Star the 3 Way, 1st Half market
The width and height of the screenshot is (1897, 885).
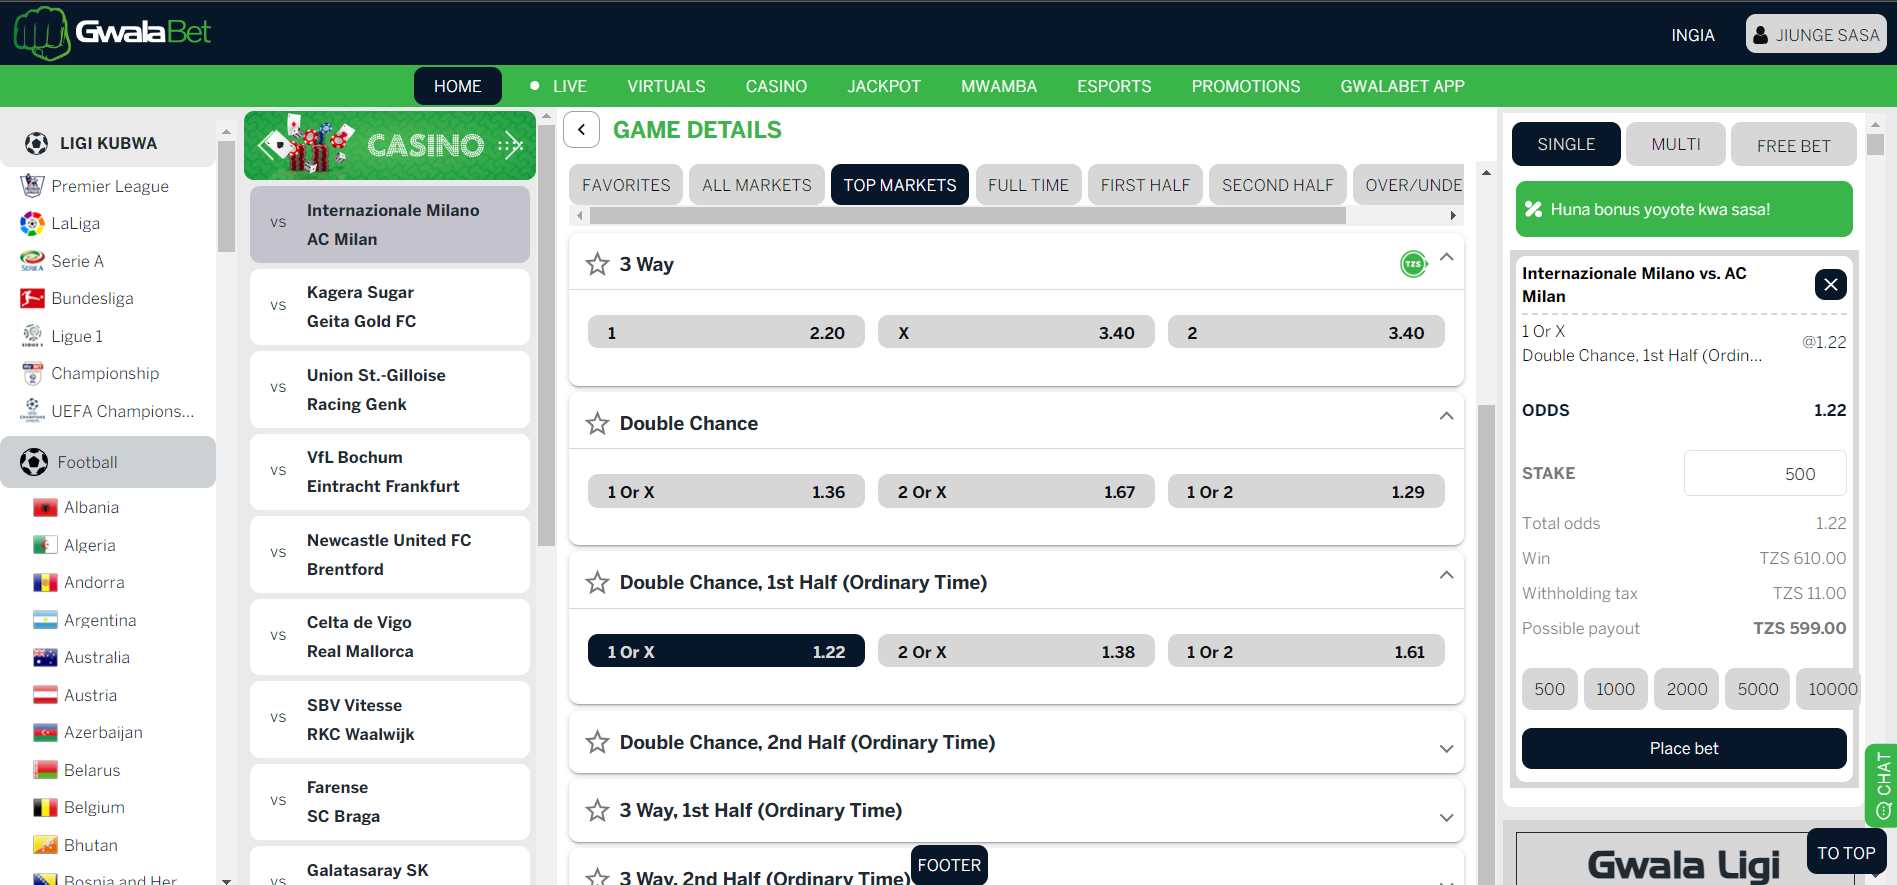pos(597,810)
